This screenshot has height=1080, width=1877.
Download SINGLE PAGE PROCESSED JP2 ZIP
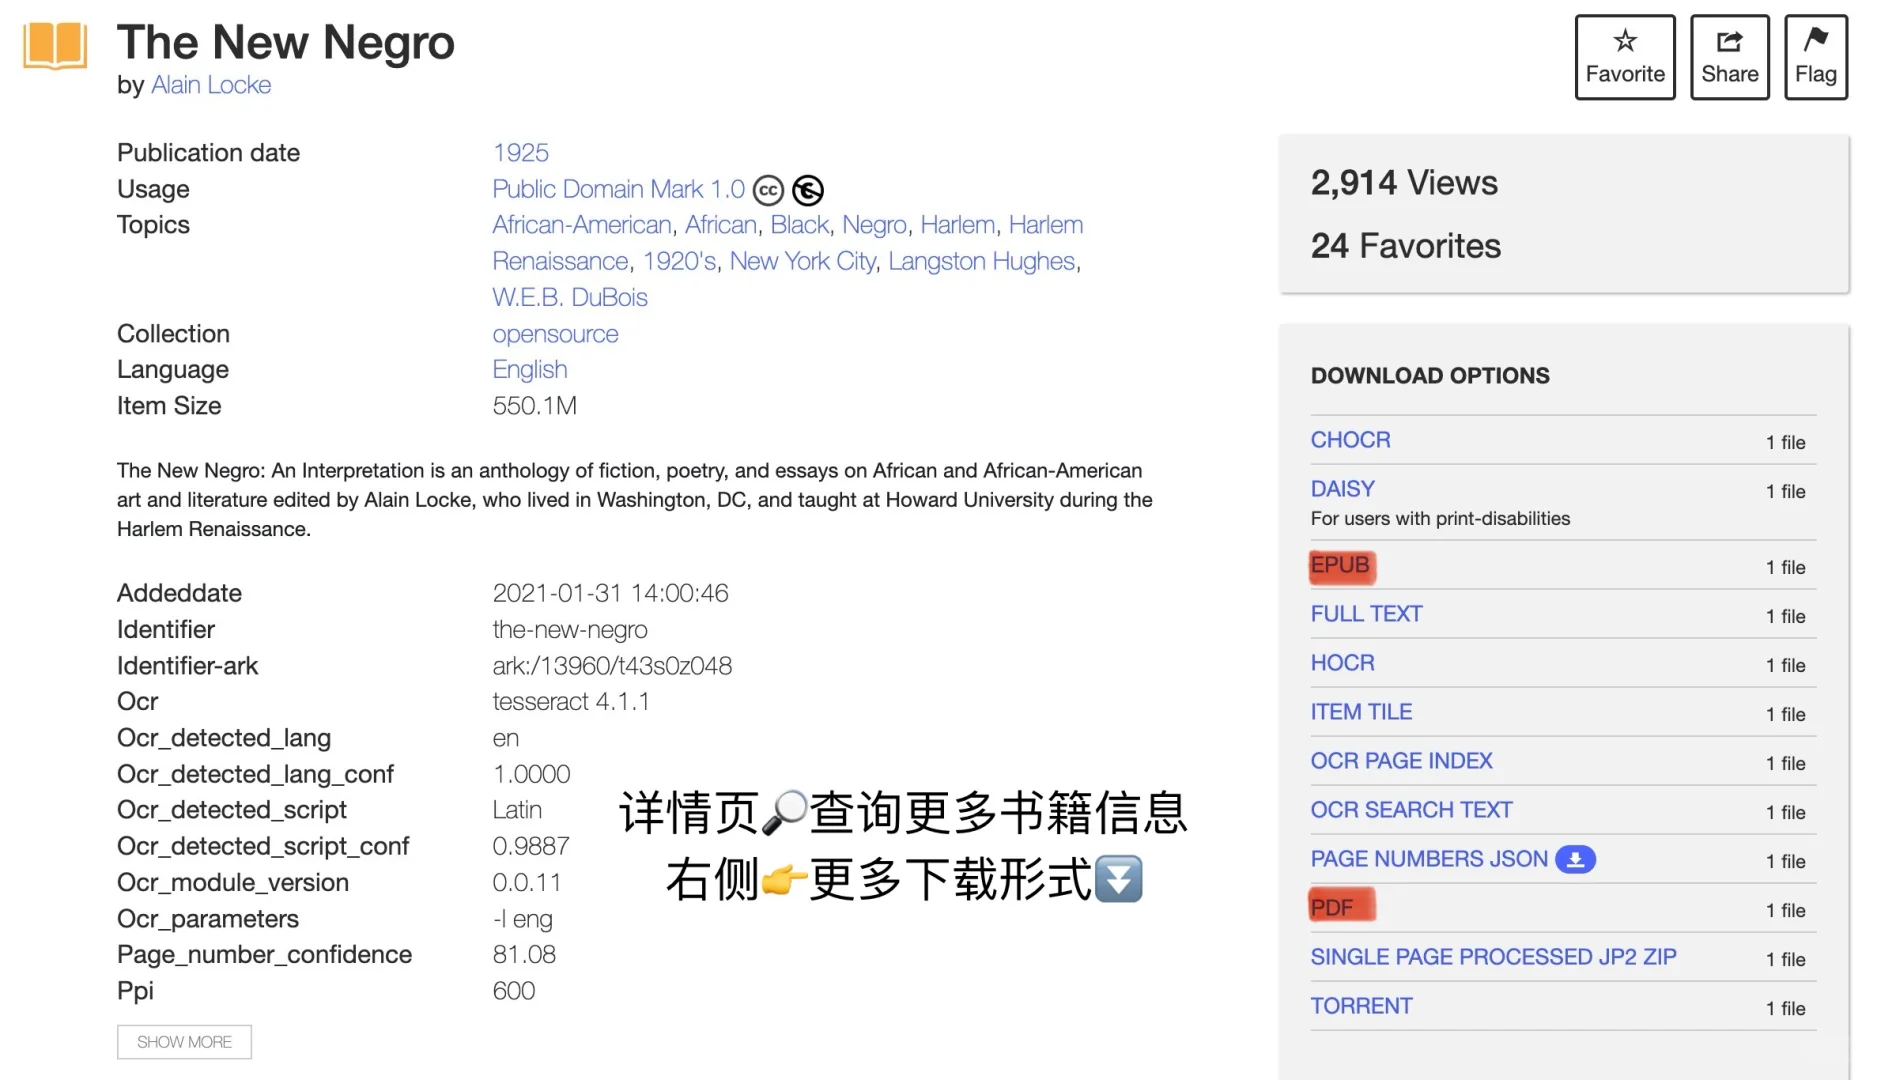1493,957
